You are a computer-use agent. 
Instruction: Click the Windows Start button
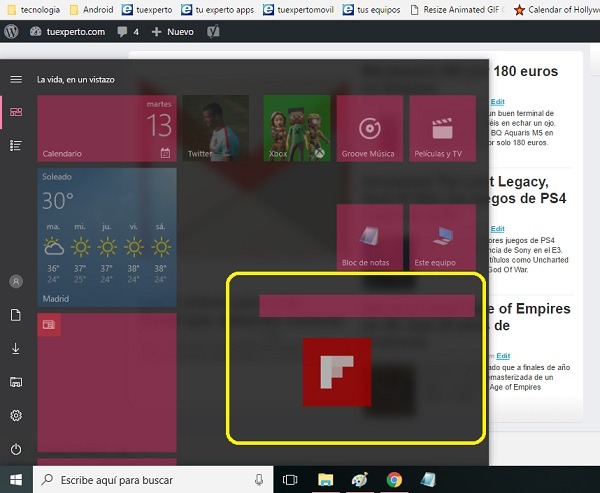point(16,480)
